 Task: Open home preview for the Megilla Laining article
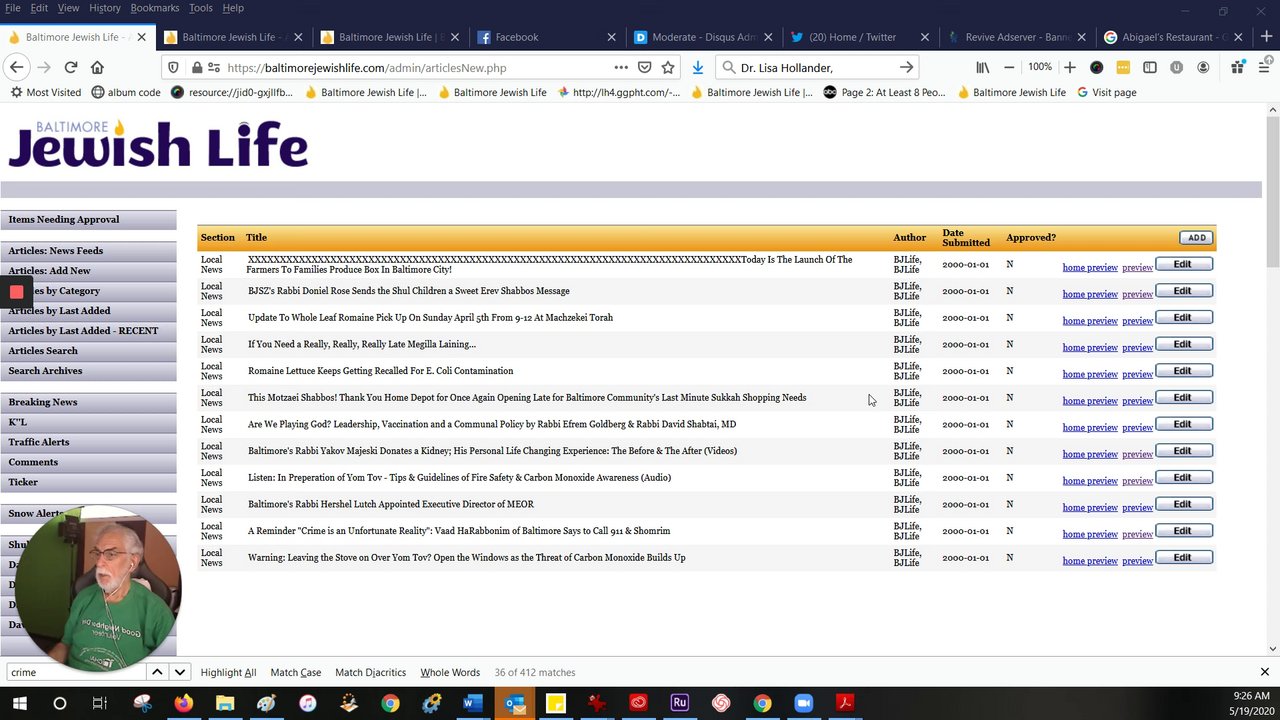(x=1089, y=348)
